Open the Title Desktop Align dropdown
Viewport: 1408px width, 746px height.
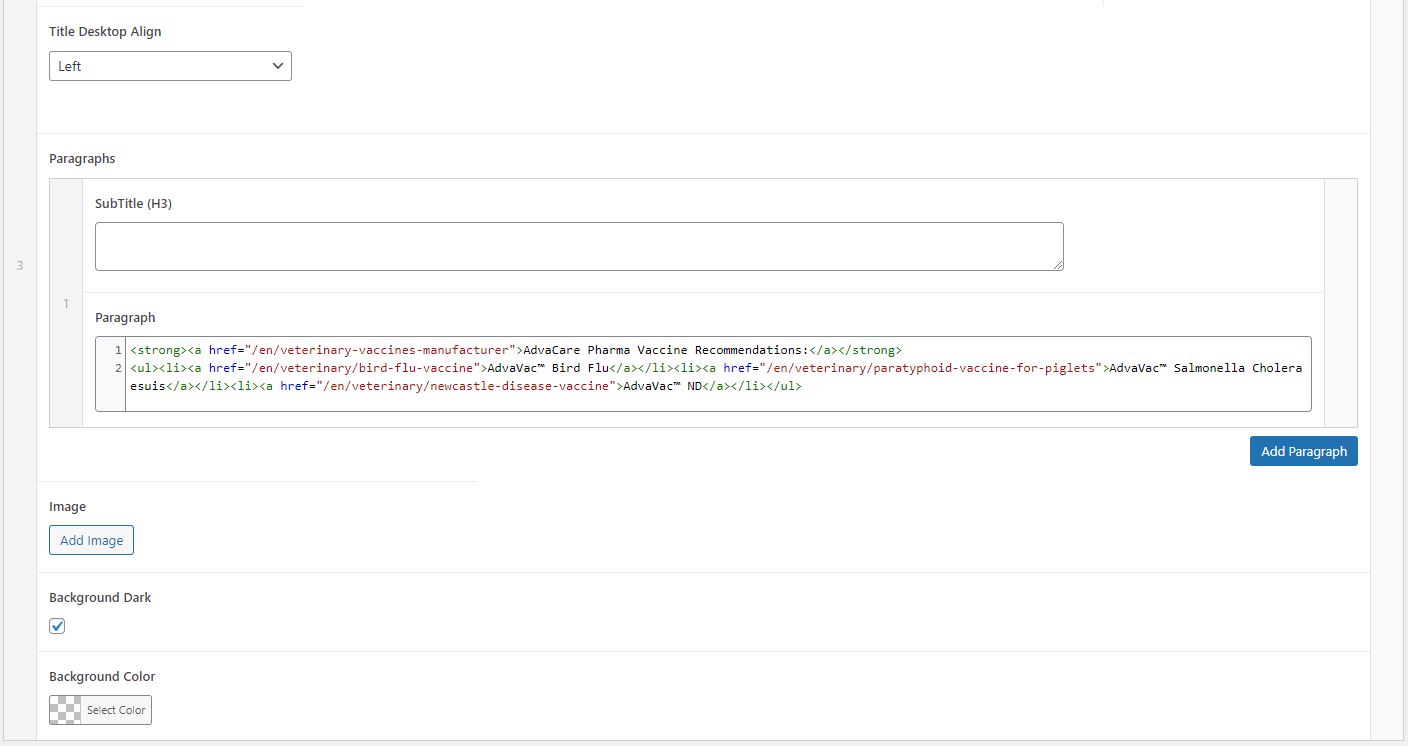click(x=170, y=66)
